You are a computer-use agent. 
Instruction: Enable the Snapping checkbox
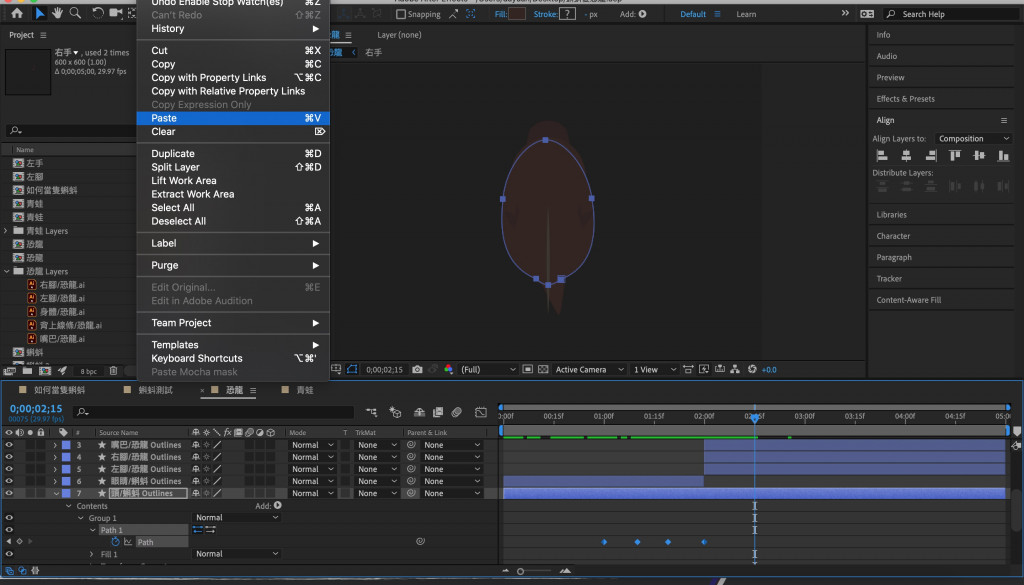[401, 14]
